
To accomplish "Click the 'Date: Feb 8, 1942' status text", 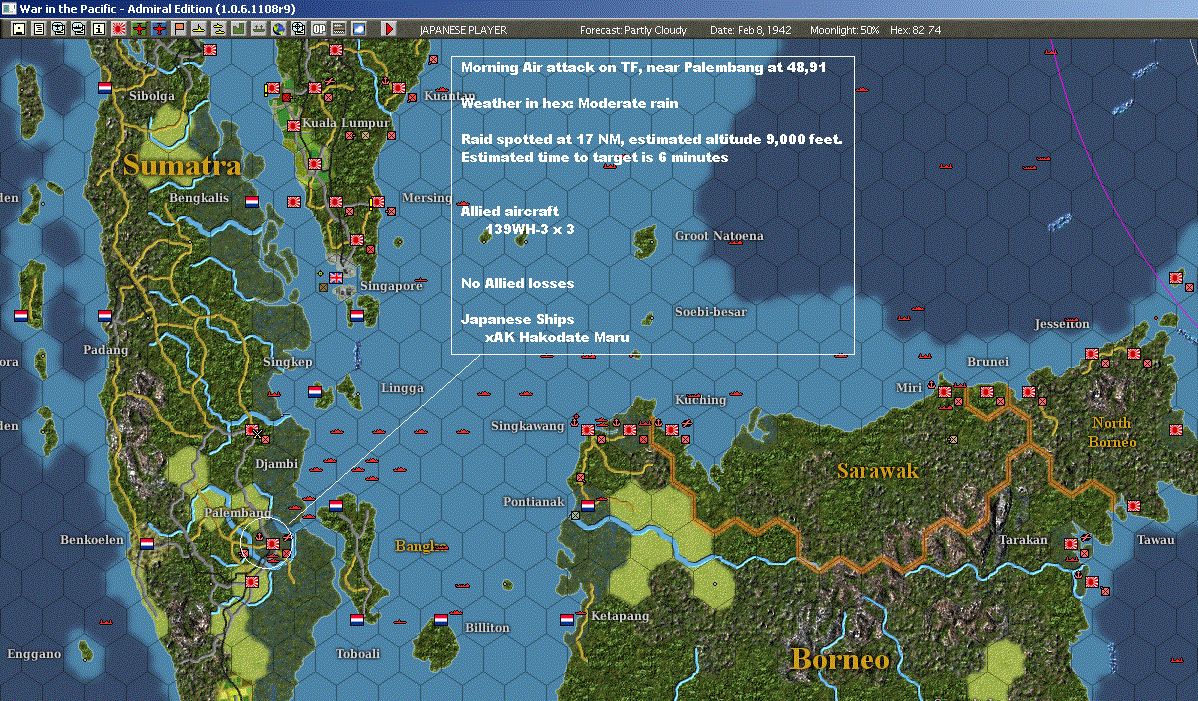I will (x=750, y=30).
